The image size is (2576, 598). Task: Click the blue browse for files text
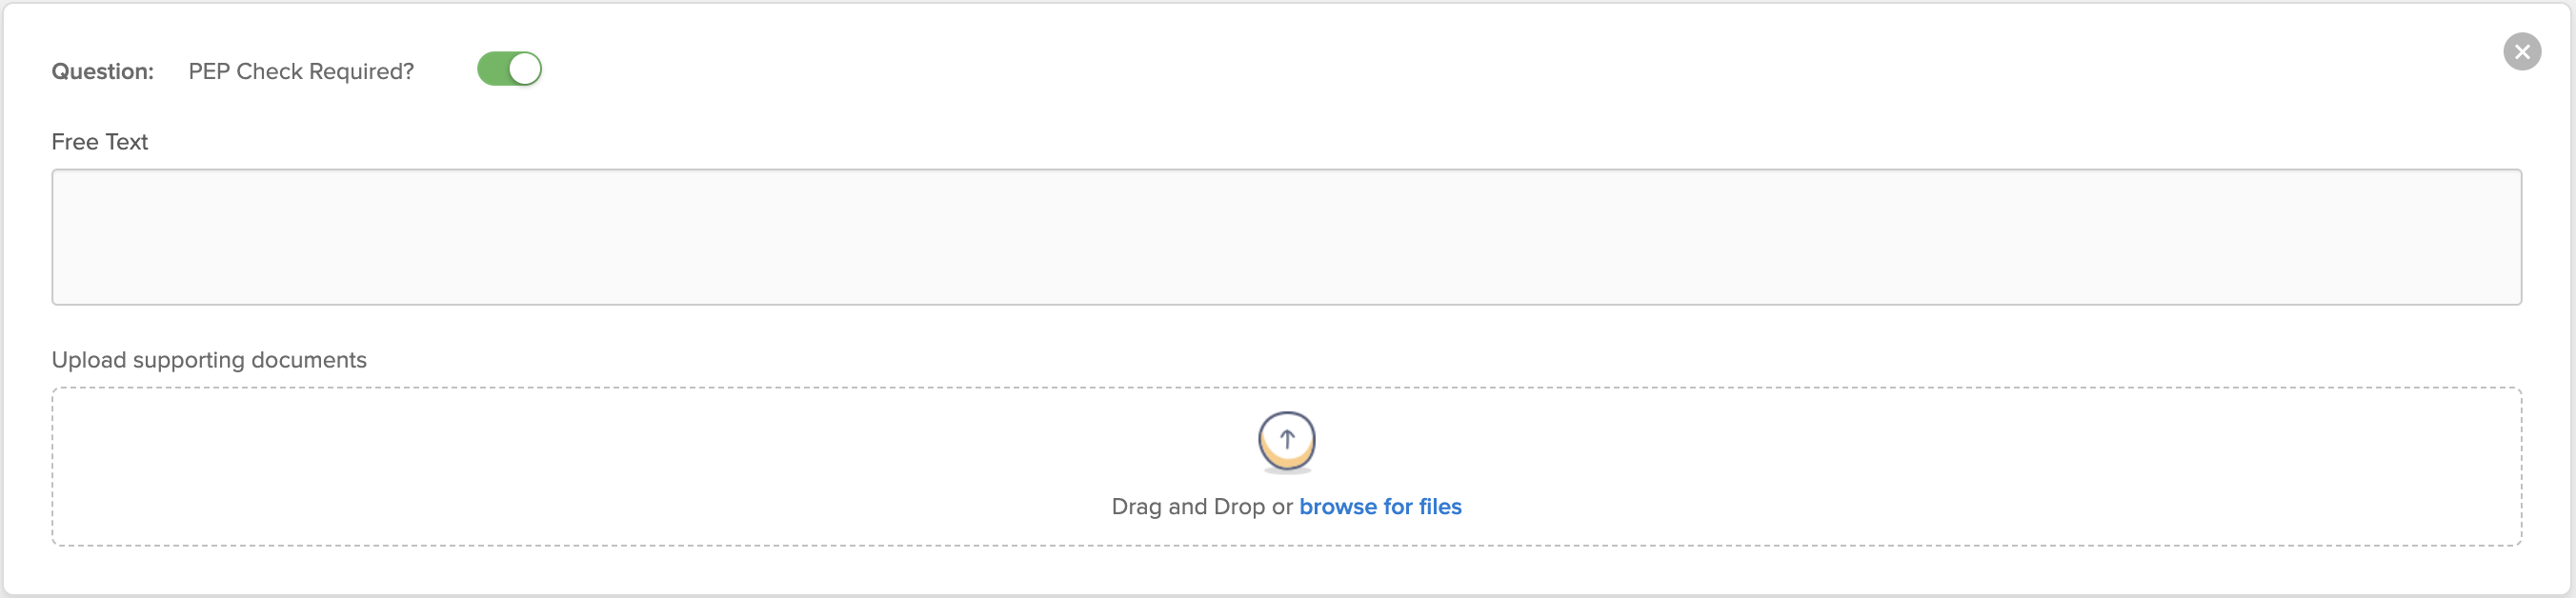[1380, 507]
